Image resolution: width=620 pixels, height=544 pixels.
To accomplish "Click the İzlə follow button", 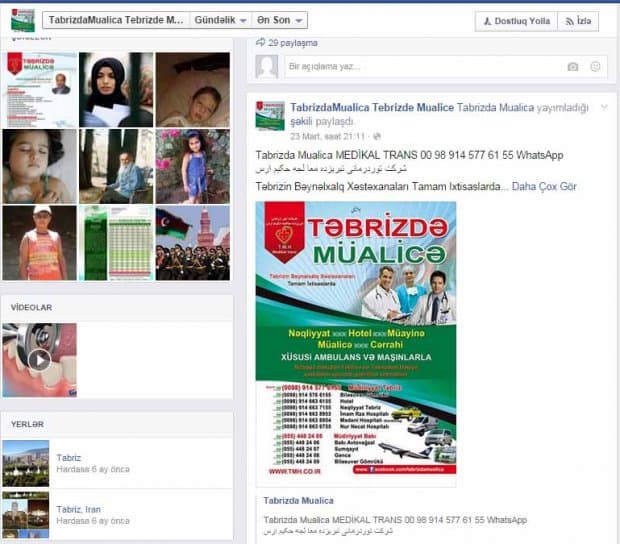I will [578, 21].
